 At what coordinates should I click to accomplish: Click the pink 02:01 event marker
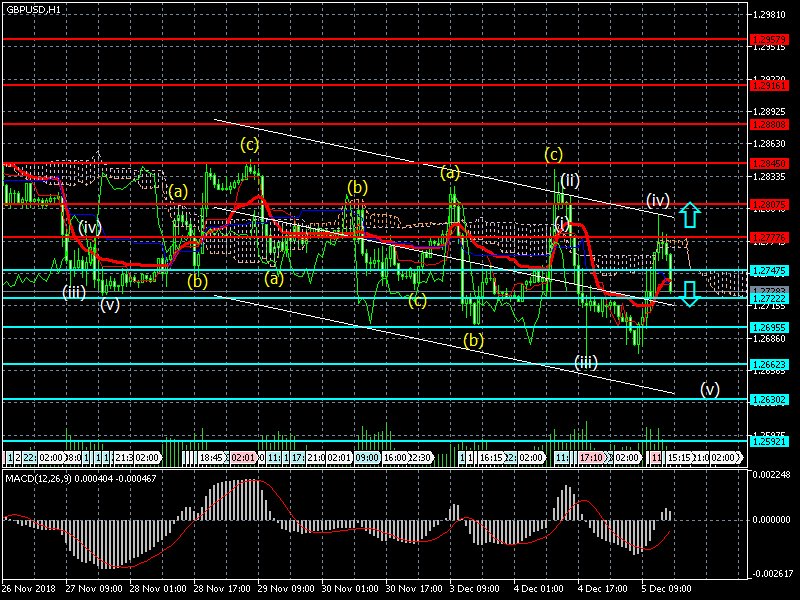coord(244,457)
